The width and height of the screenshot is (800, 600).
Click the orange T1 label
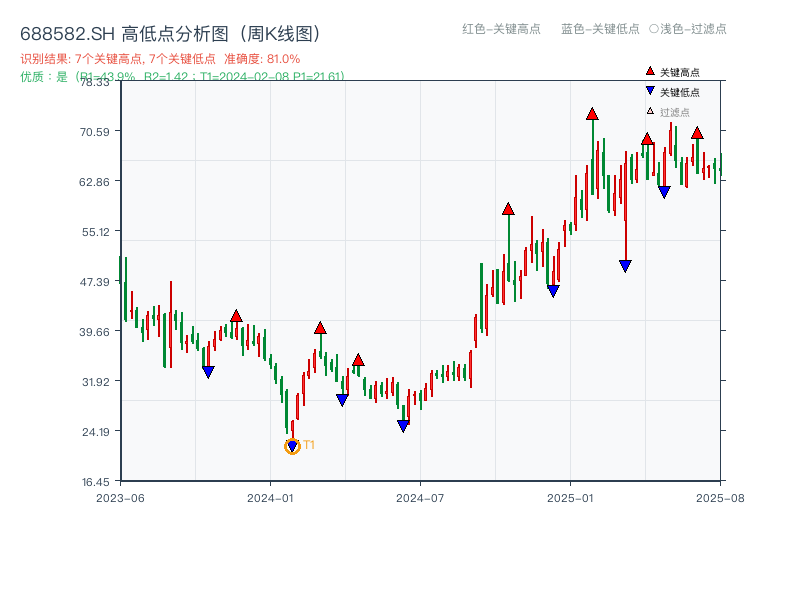(x=309, y=445)
